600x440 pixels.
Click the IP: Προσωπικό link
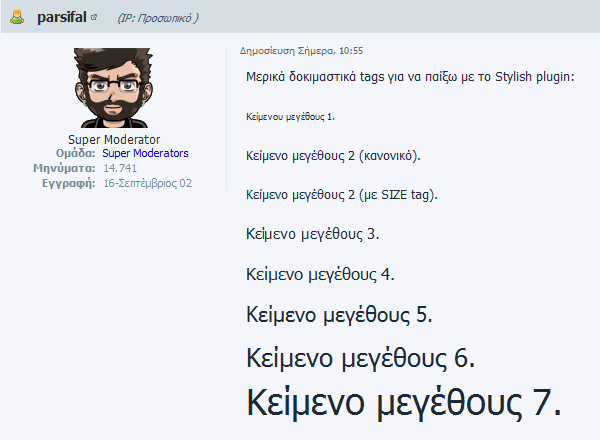(x=158, y=18)
